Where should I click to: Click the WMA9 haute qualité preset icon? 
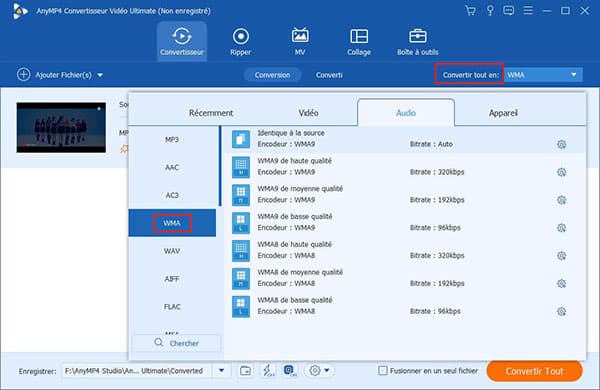click(241, 167)
